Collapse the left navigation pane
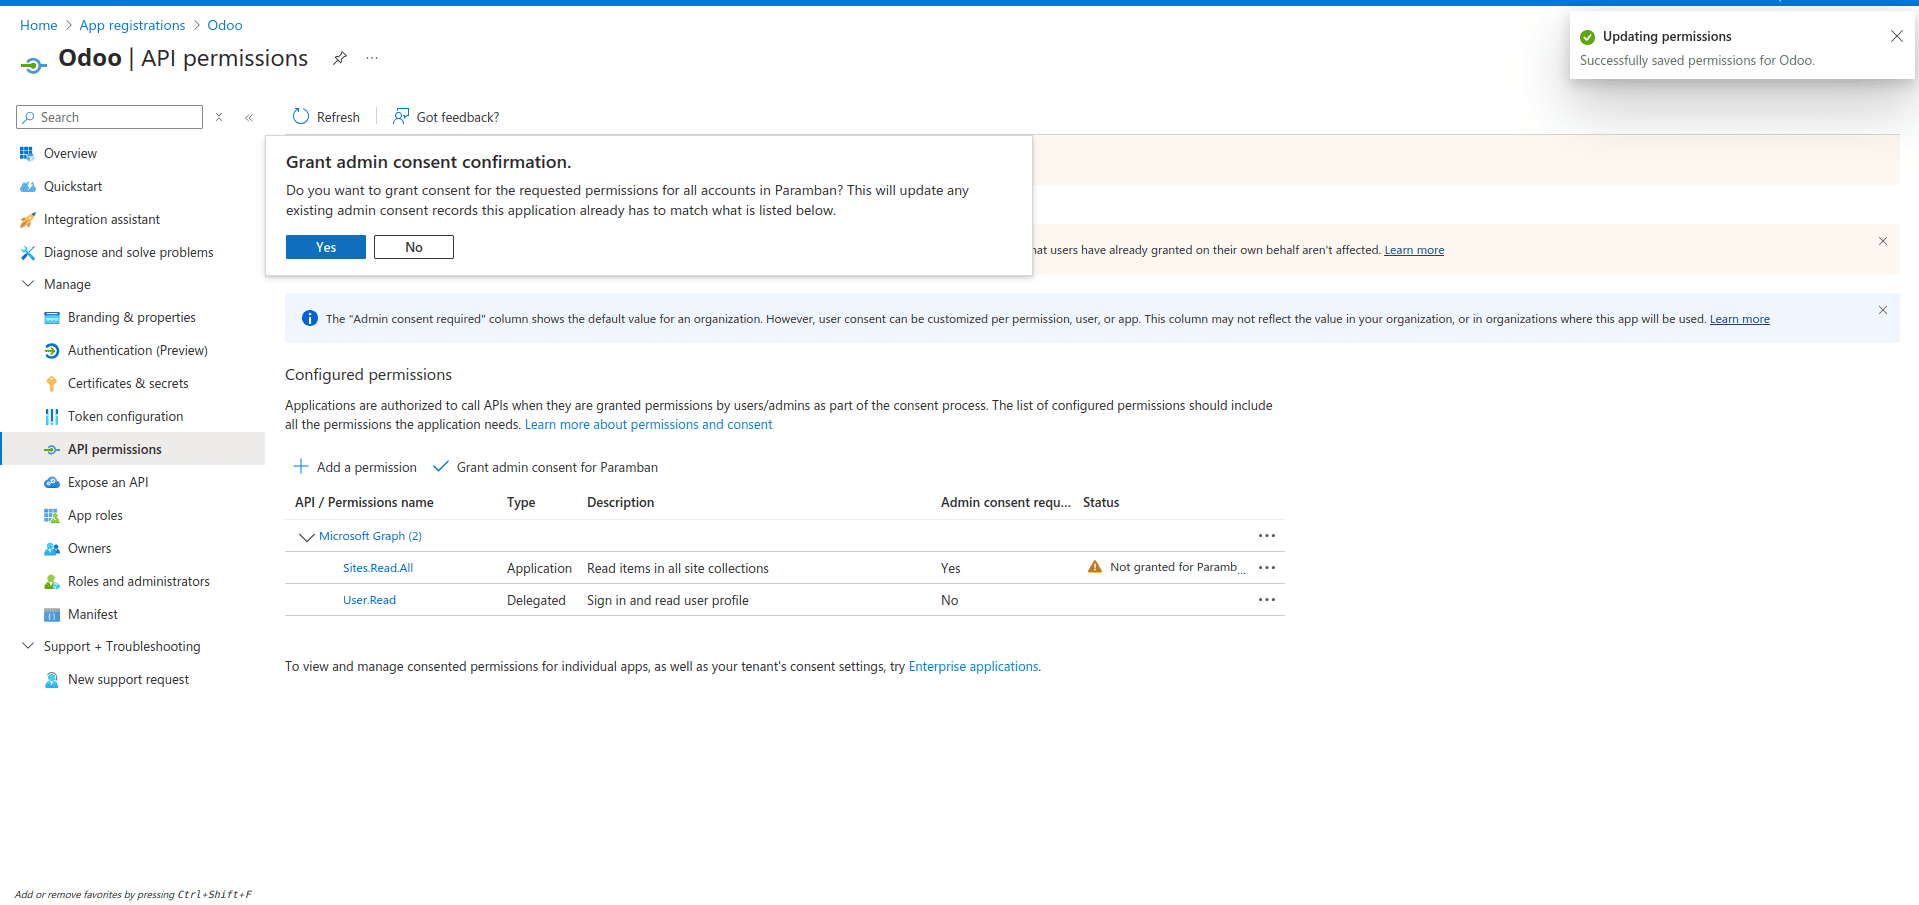The height and width of the screenshot is (905, 1919). (x=249, y=117)
